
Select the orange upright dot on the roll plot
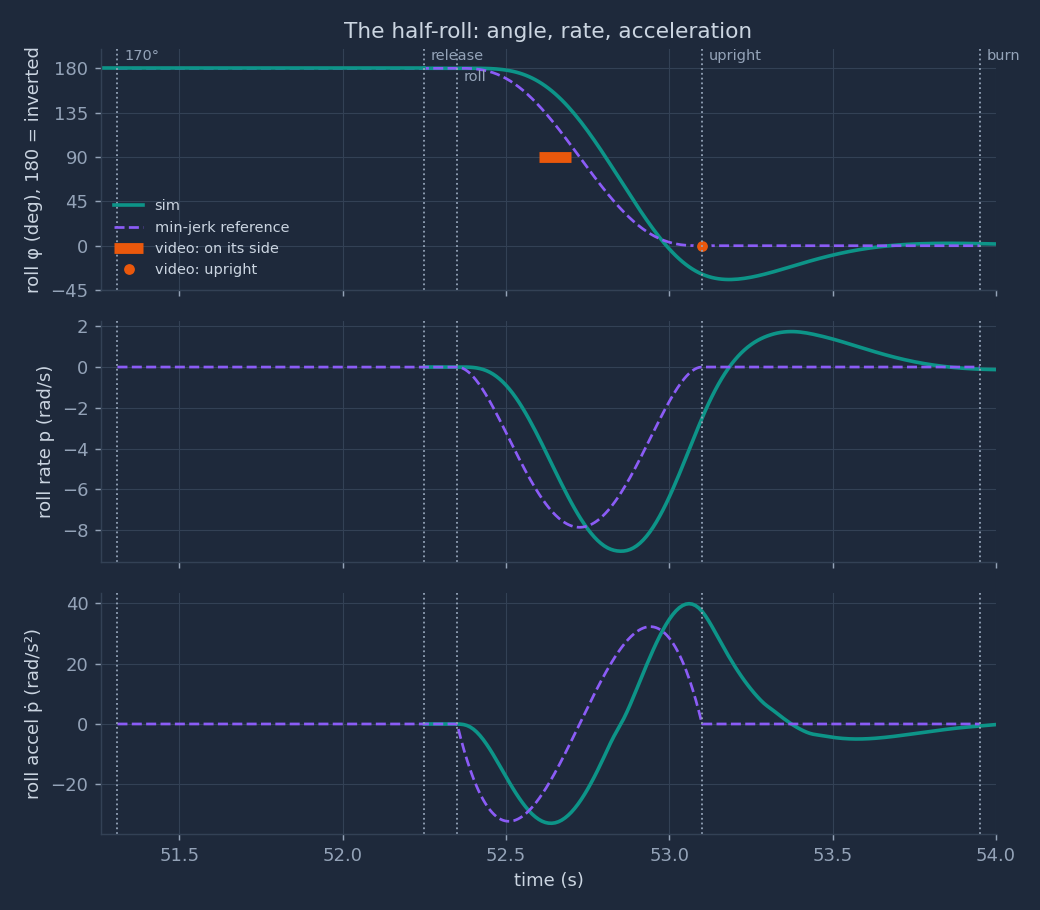[x=702, y=246]
